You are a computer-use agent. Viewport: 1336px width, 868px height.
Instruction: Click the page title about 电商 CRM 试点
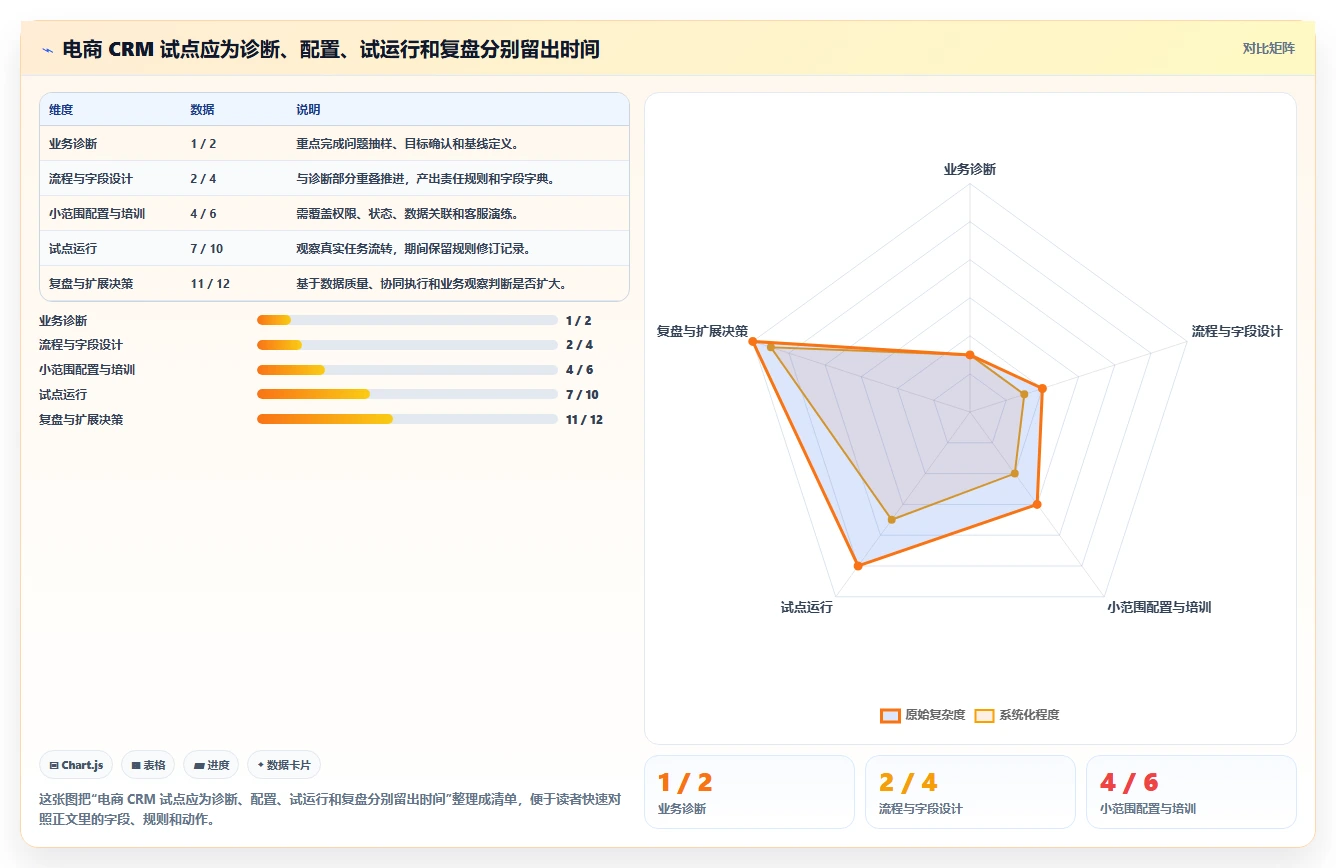point(331,49)
